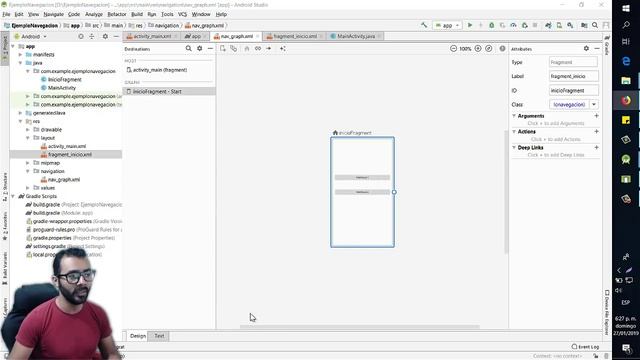This screenshot has width=640, height=360.
Task: Start debugging with the bug icon
Action: (x=491, y=25)
